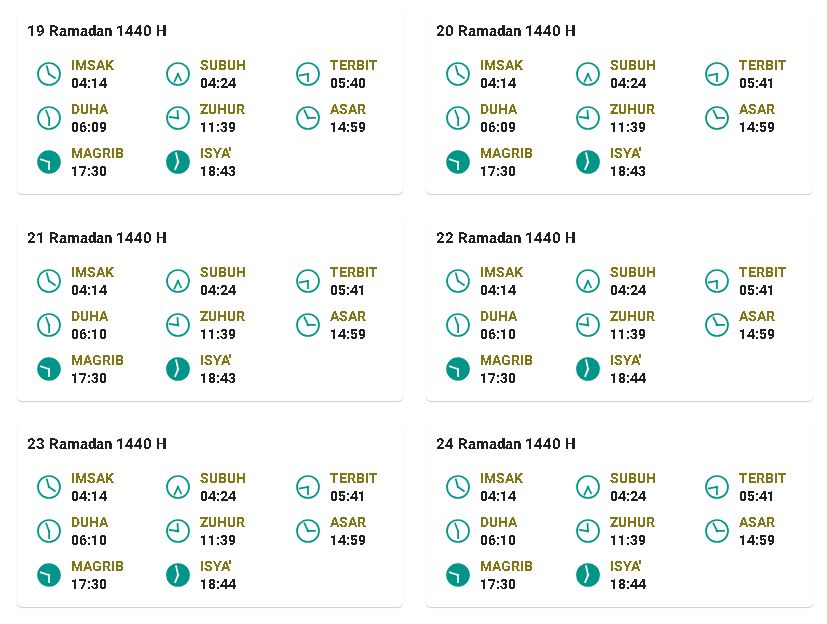Screen dimensions: 827x624
Task: Click the Zuhur clock icon for 19 Ramadan
Action: pos(178,118)
